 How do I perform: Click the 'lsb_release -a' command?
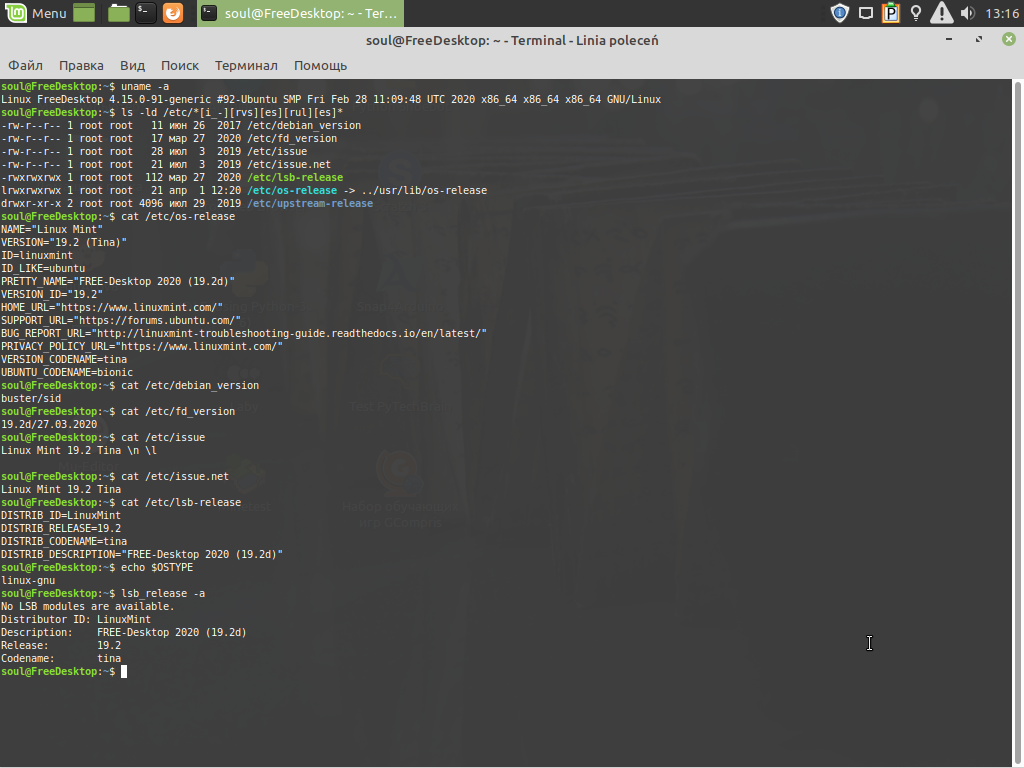coord(163,594)
